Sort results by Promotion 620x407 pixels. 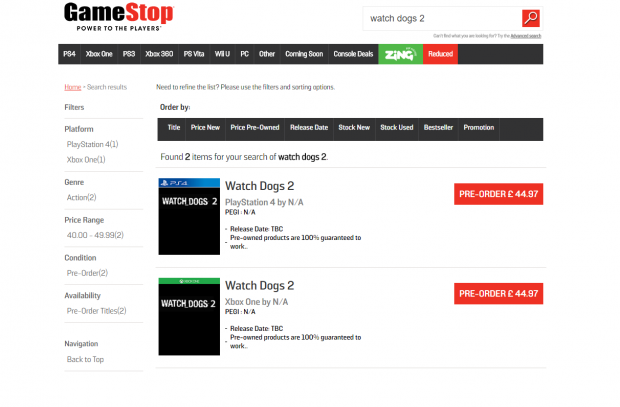point(479,128)
